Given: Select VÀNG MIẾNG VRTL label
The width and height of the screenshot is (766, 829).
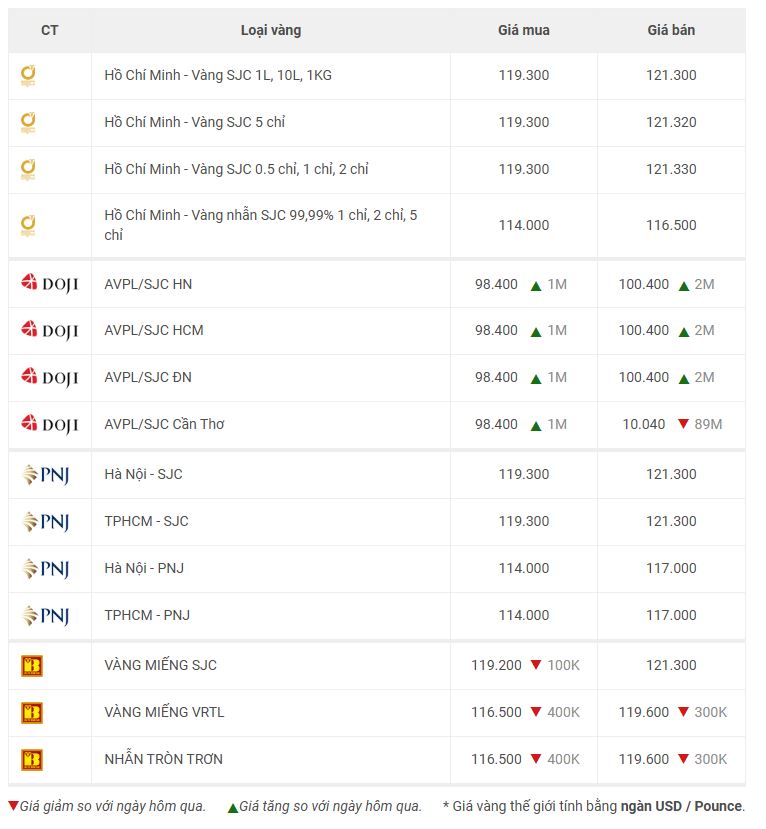Looking at the screenshot, I should pyautogui.click(x=164, y=712).
